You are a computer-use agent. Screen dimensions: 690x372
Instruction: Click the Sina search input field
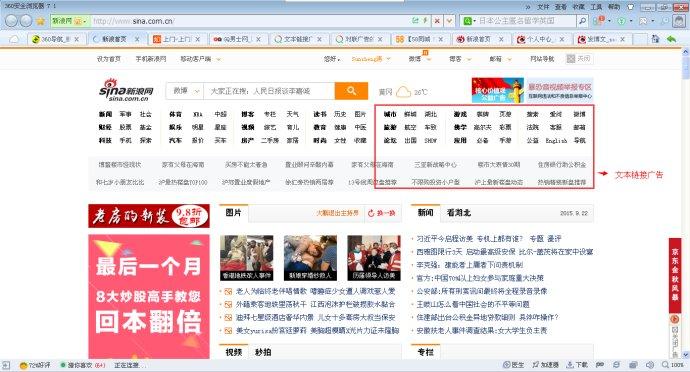(x=269, y=91)
